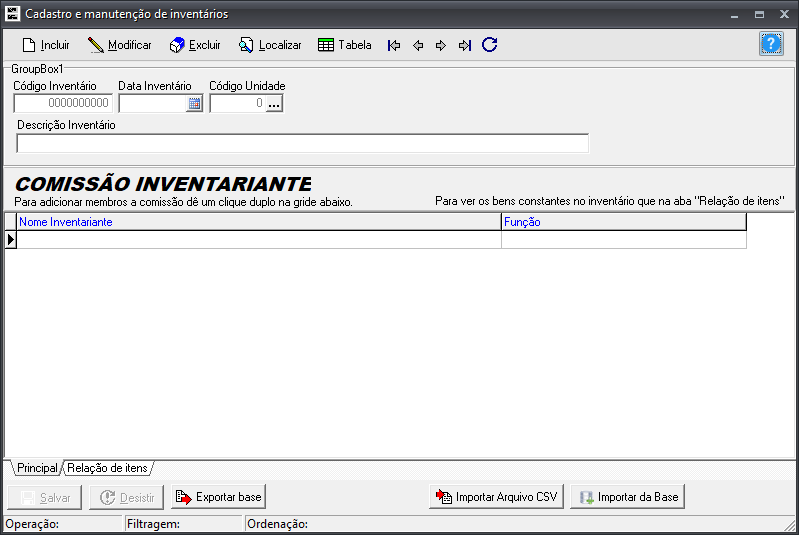Click the Salvar button

click(45, 497)
